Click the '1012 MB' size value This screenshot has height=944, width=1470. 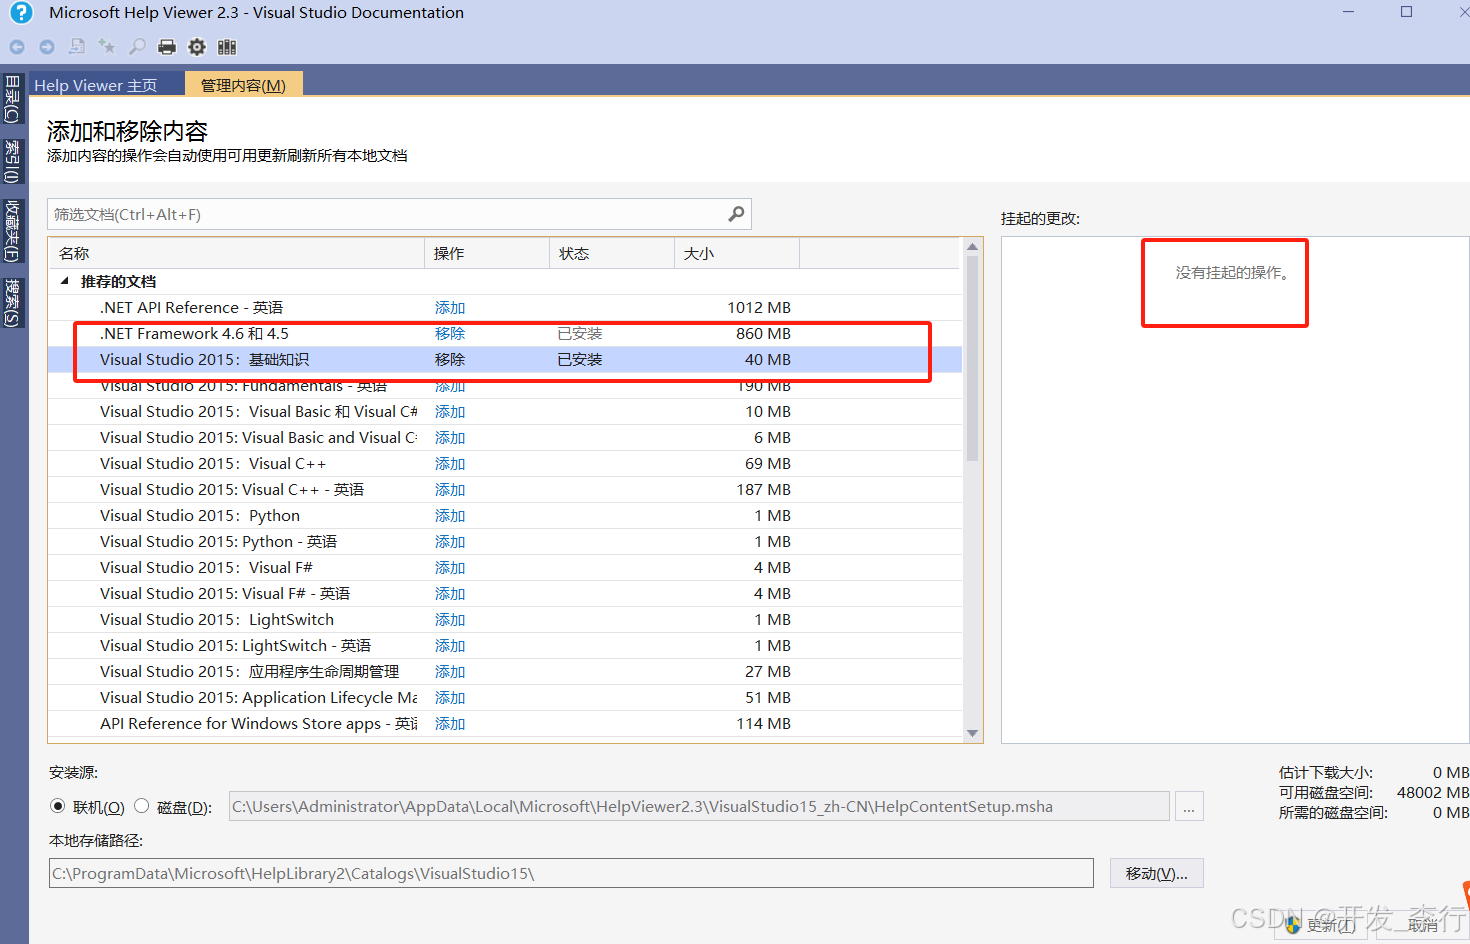[x=759, y=308]
